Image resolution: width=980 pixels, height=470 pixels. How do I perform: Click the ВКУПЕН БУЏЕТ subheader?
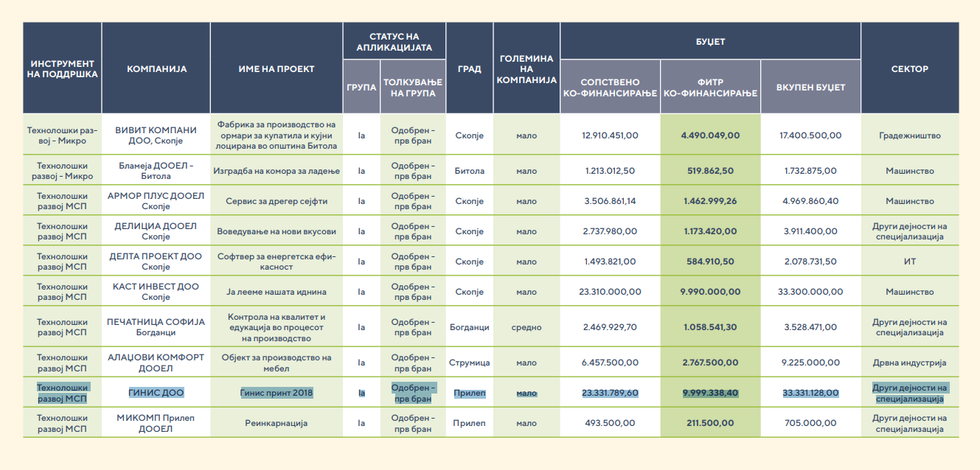[x=810, y=87]
